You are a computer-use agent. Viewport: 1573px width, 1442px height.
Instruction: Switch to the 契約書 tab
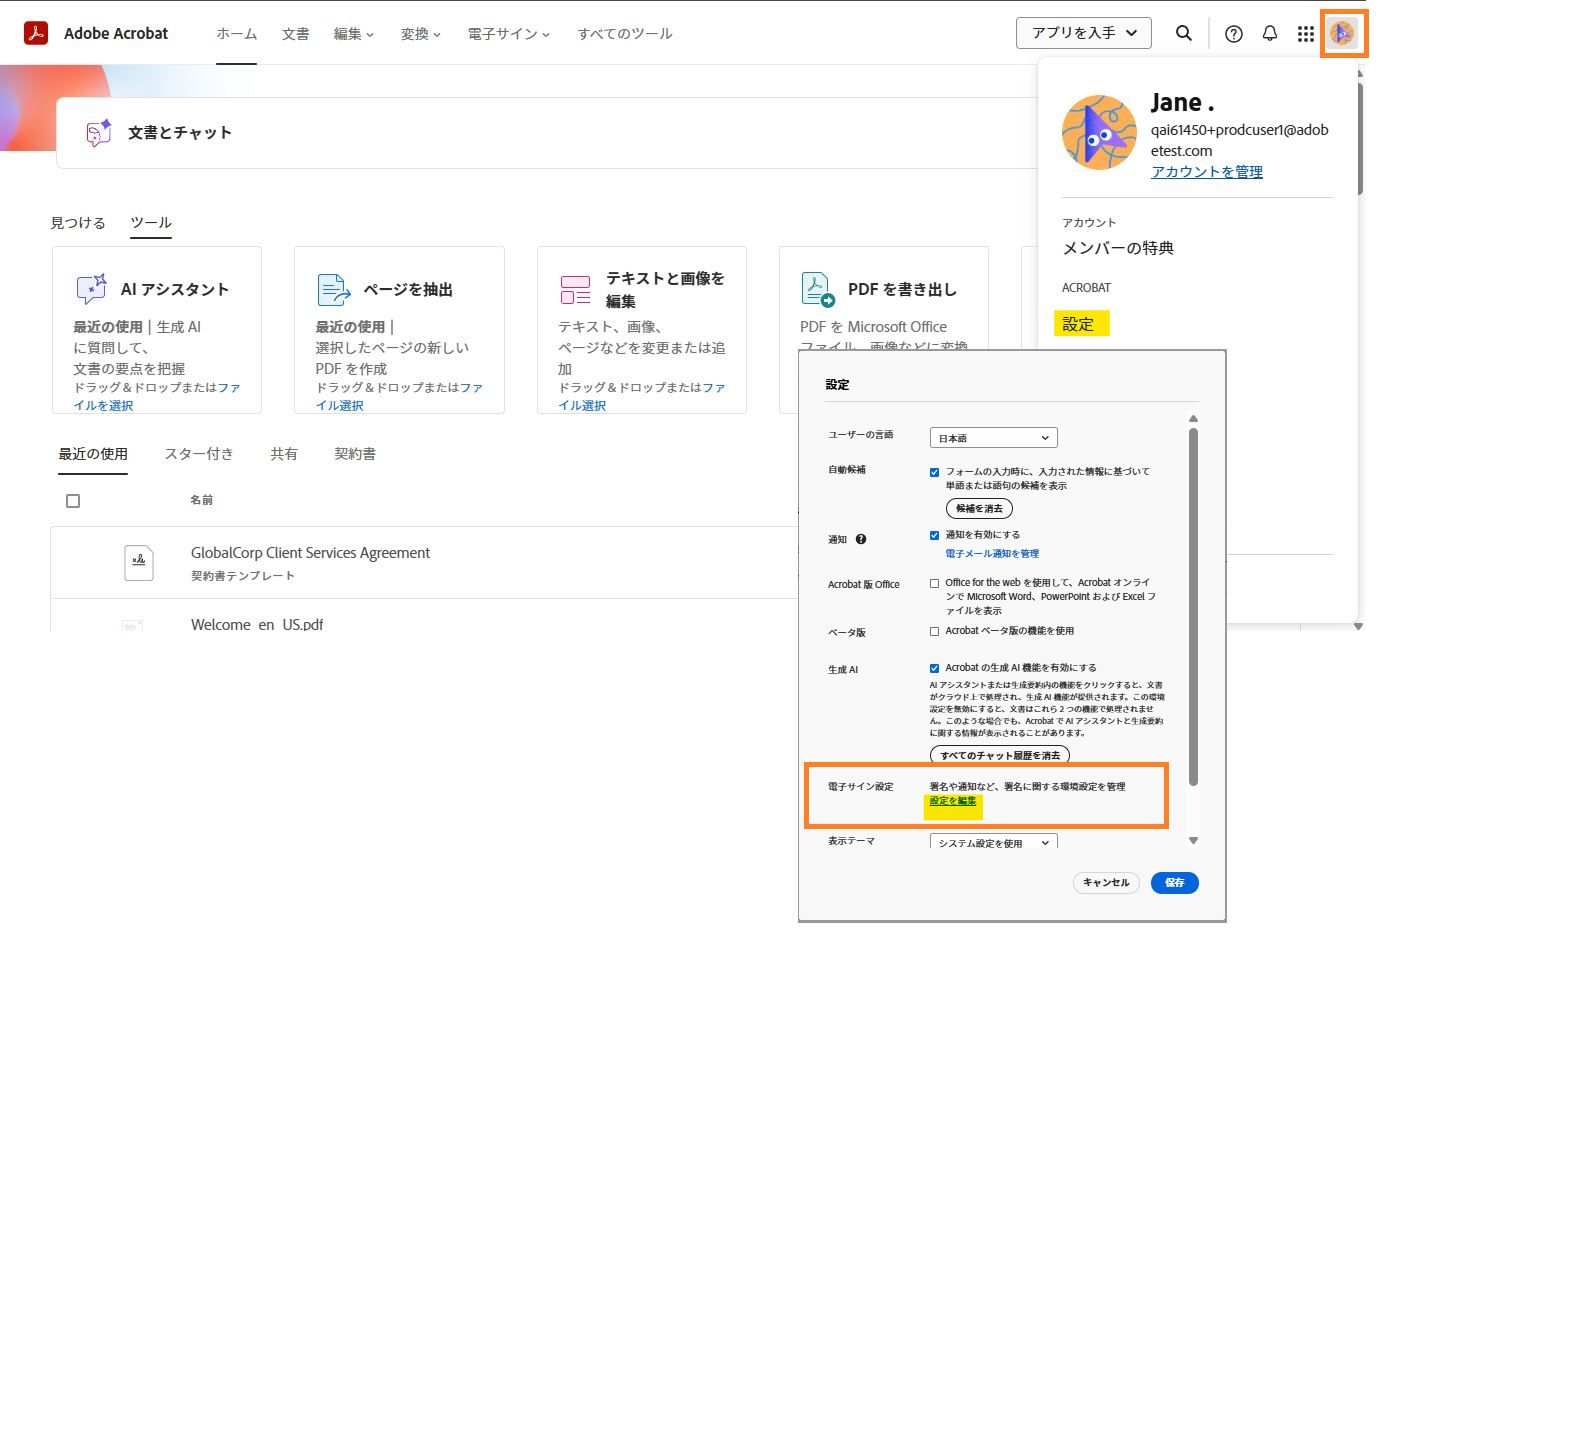coord(355,454)
